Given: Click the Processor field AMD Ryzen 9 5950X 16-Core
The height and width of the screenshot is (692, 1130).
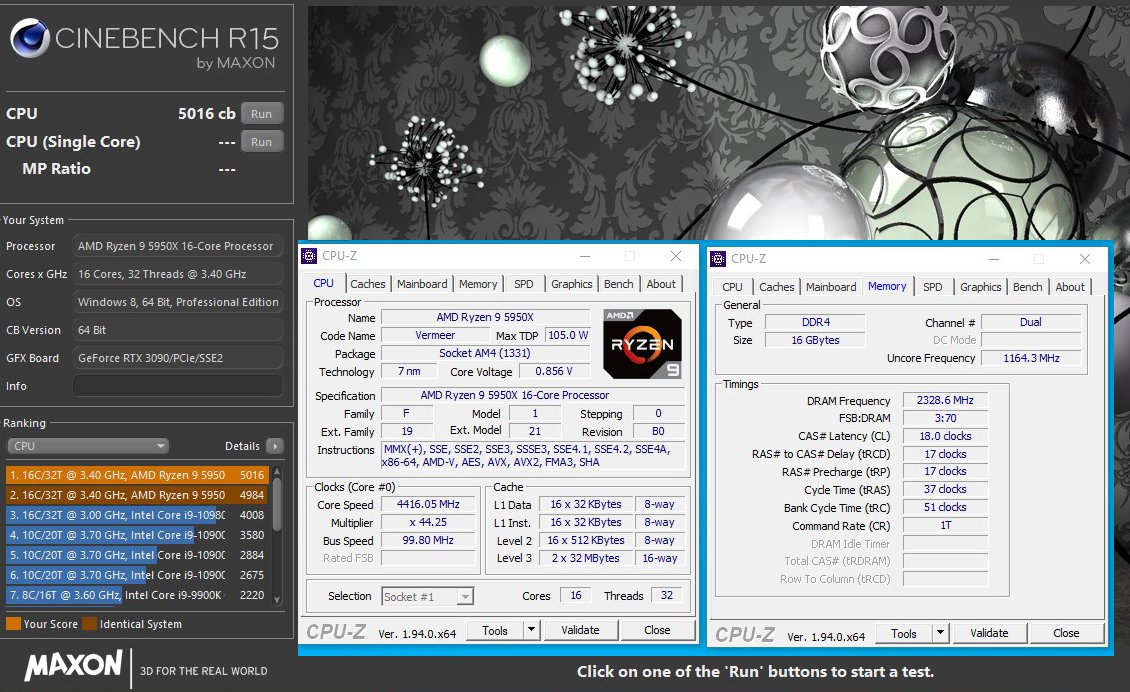Looking at the screenshot, I should (177, 246).
